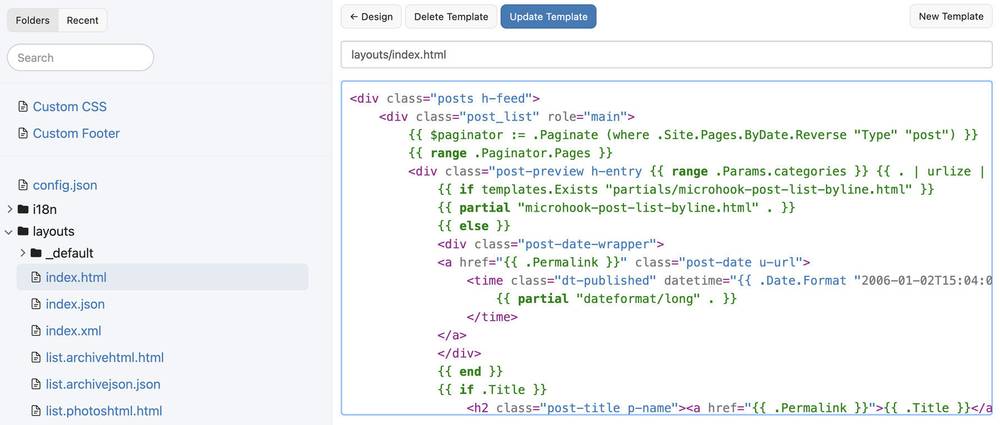
Task: Click the {{ if .Title }} code line
Action: pyautogui.click(x=492, y=389)
